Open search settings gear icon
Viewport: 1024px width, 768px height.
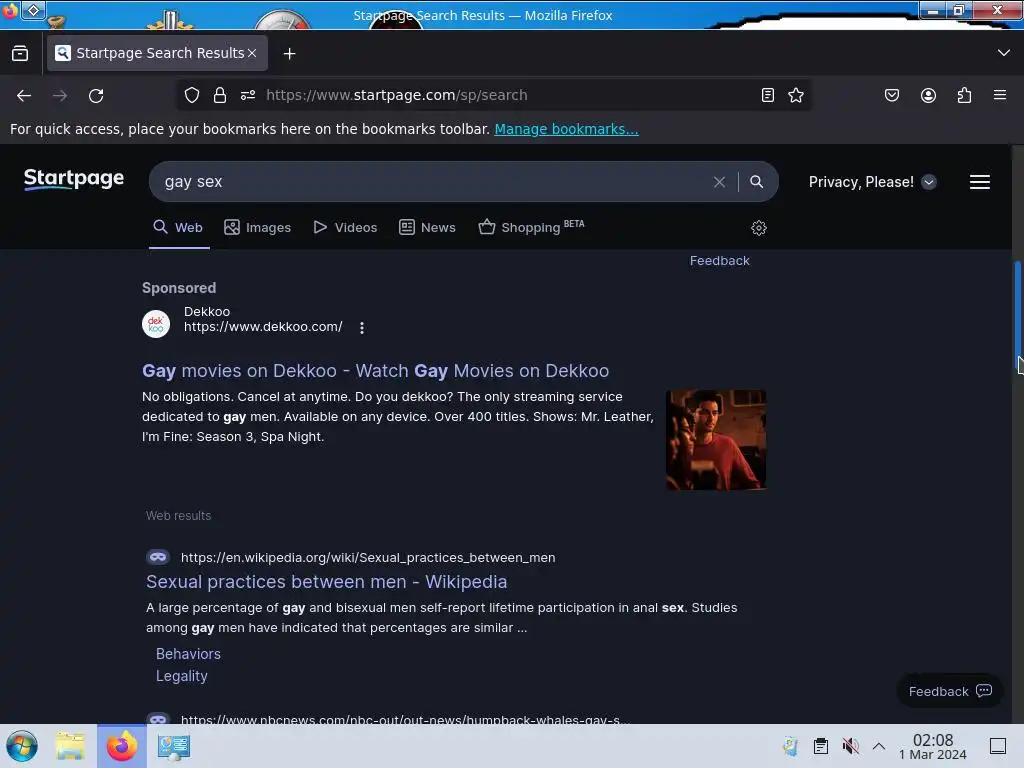coord(758,228)
